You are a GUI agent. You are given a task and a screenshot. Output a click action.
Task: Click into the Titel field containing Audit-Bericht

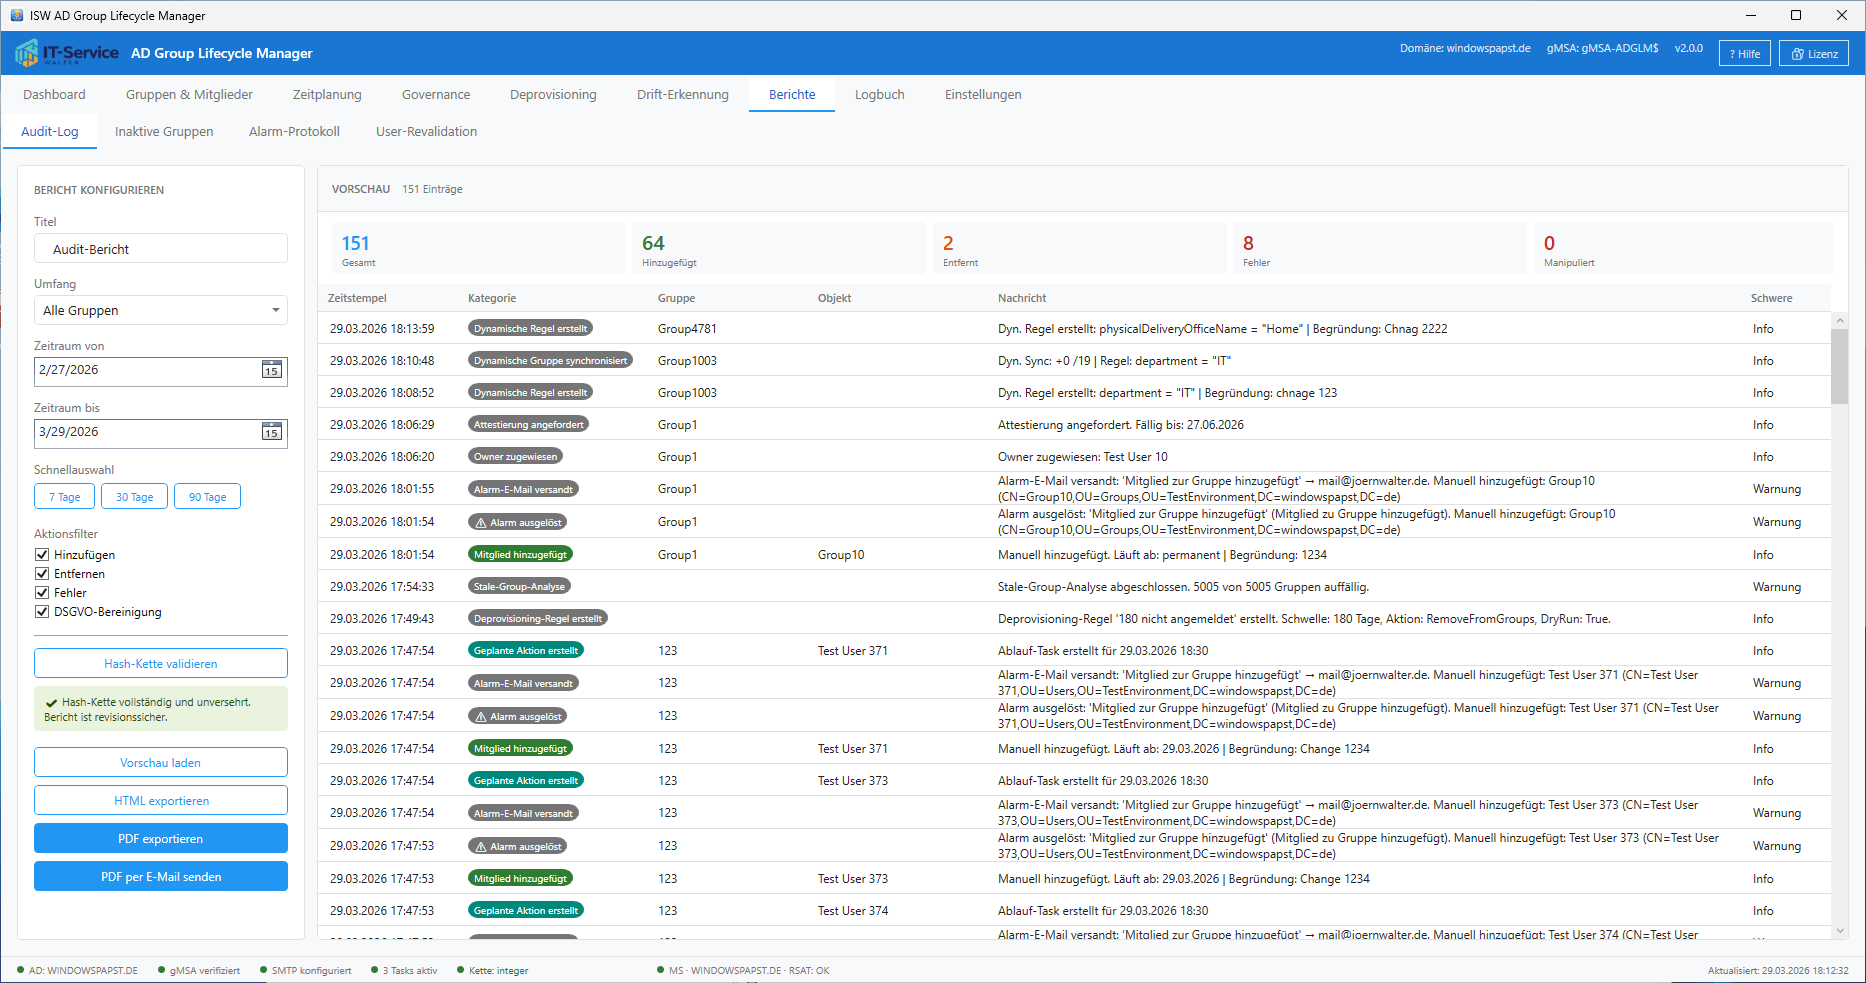click(161, 249)
